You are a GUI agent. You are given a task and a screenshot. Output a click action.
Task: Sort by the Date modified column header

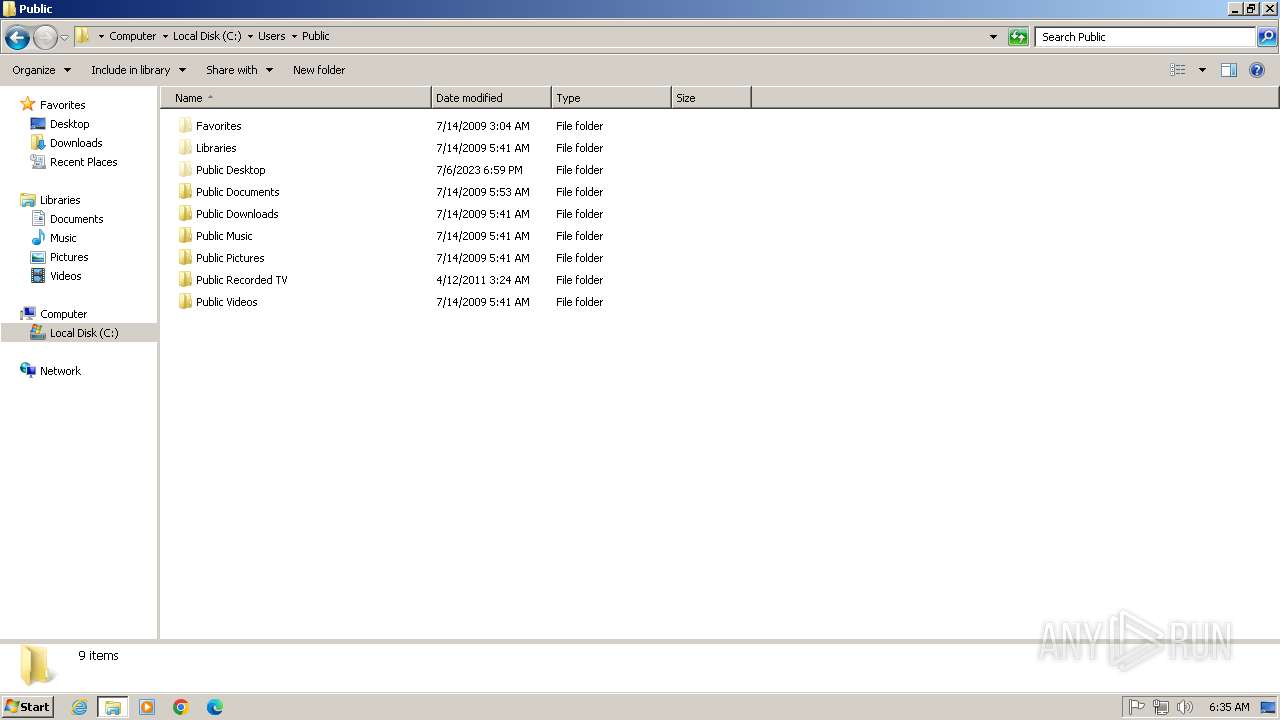coord(491,98)
